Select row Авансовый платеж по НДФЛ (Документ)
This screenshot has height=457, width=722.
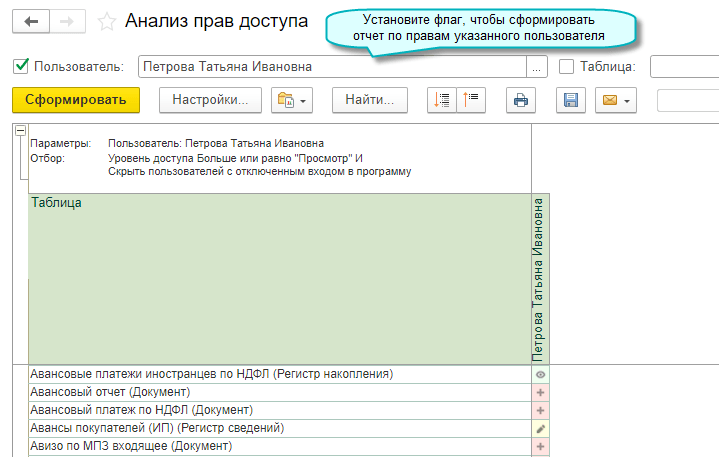coord(280,410)
